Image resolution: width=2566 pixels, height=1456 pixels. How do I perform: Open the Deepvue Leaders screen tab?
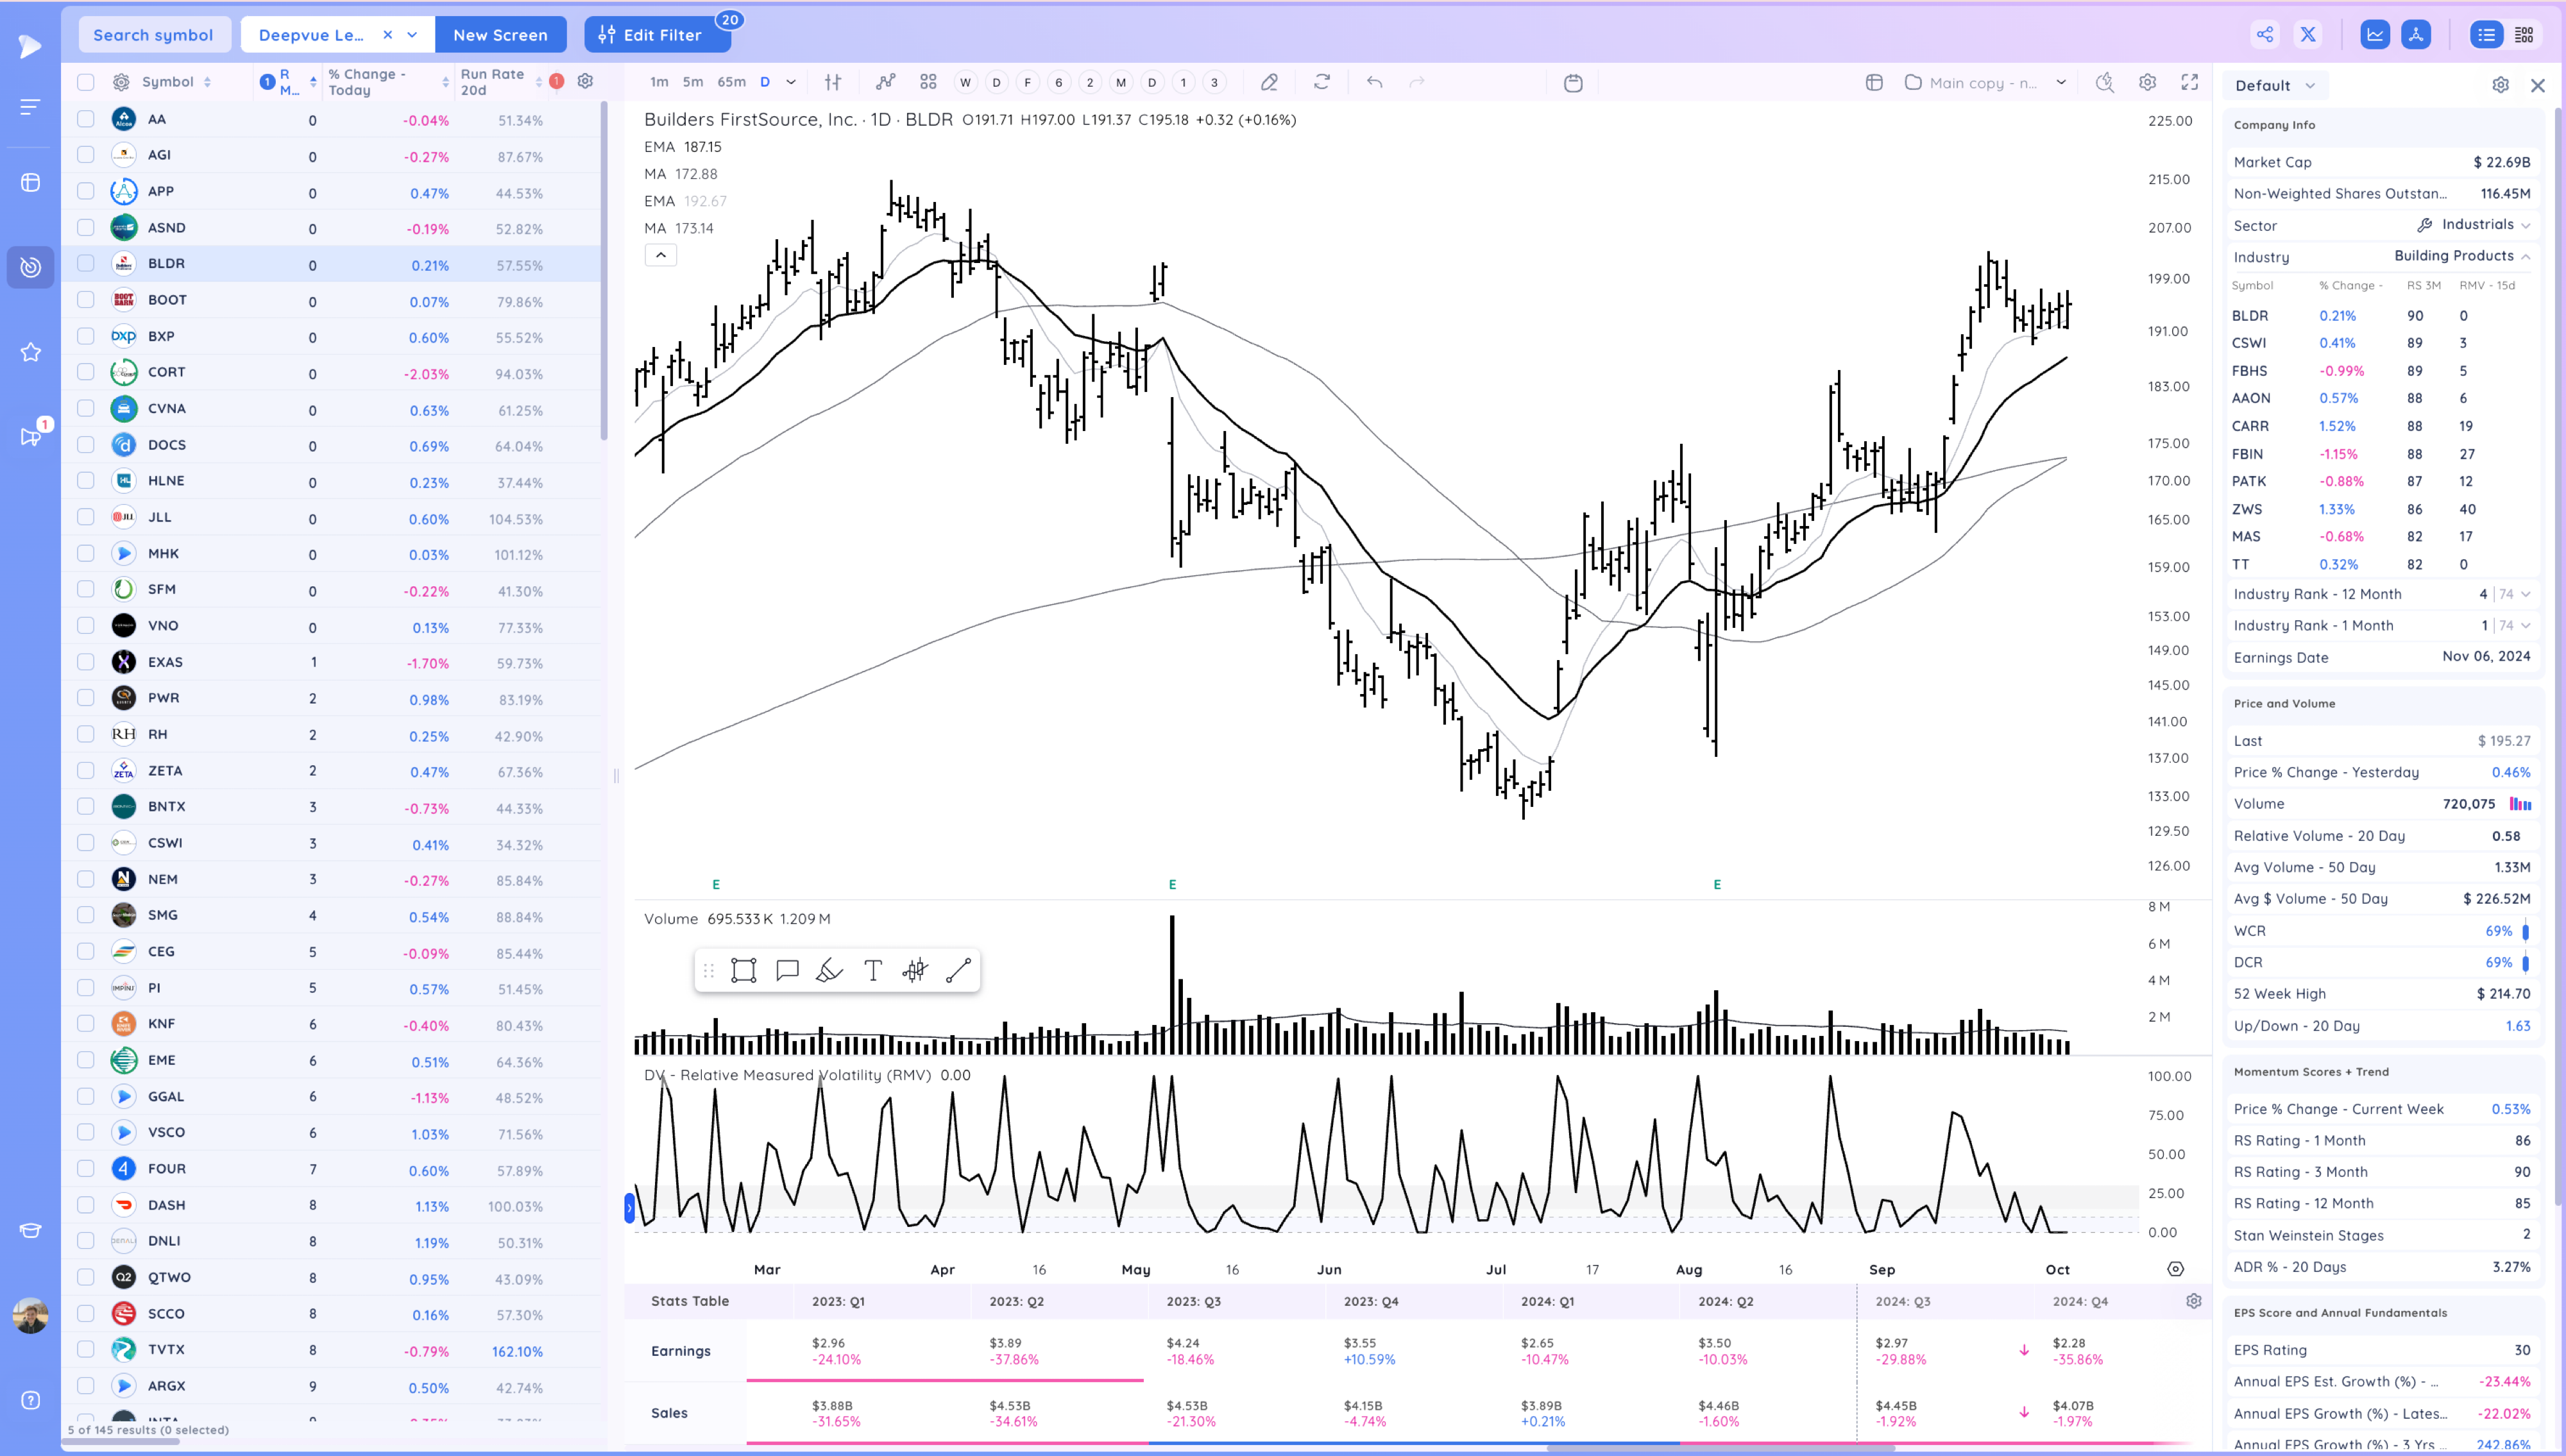(311, 35)
